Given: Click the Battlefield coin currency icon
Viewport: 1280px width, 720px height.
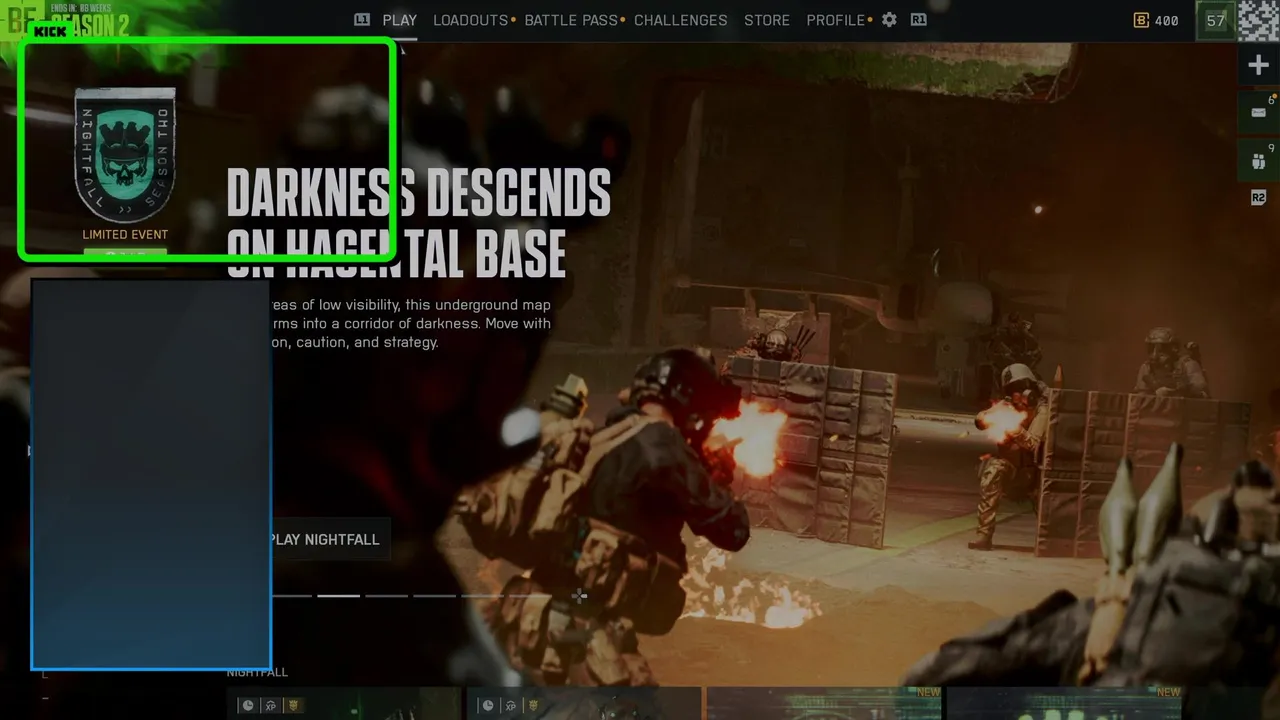Looking at the screenshot, I should (x=1141, y=20).
